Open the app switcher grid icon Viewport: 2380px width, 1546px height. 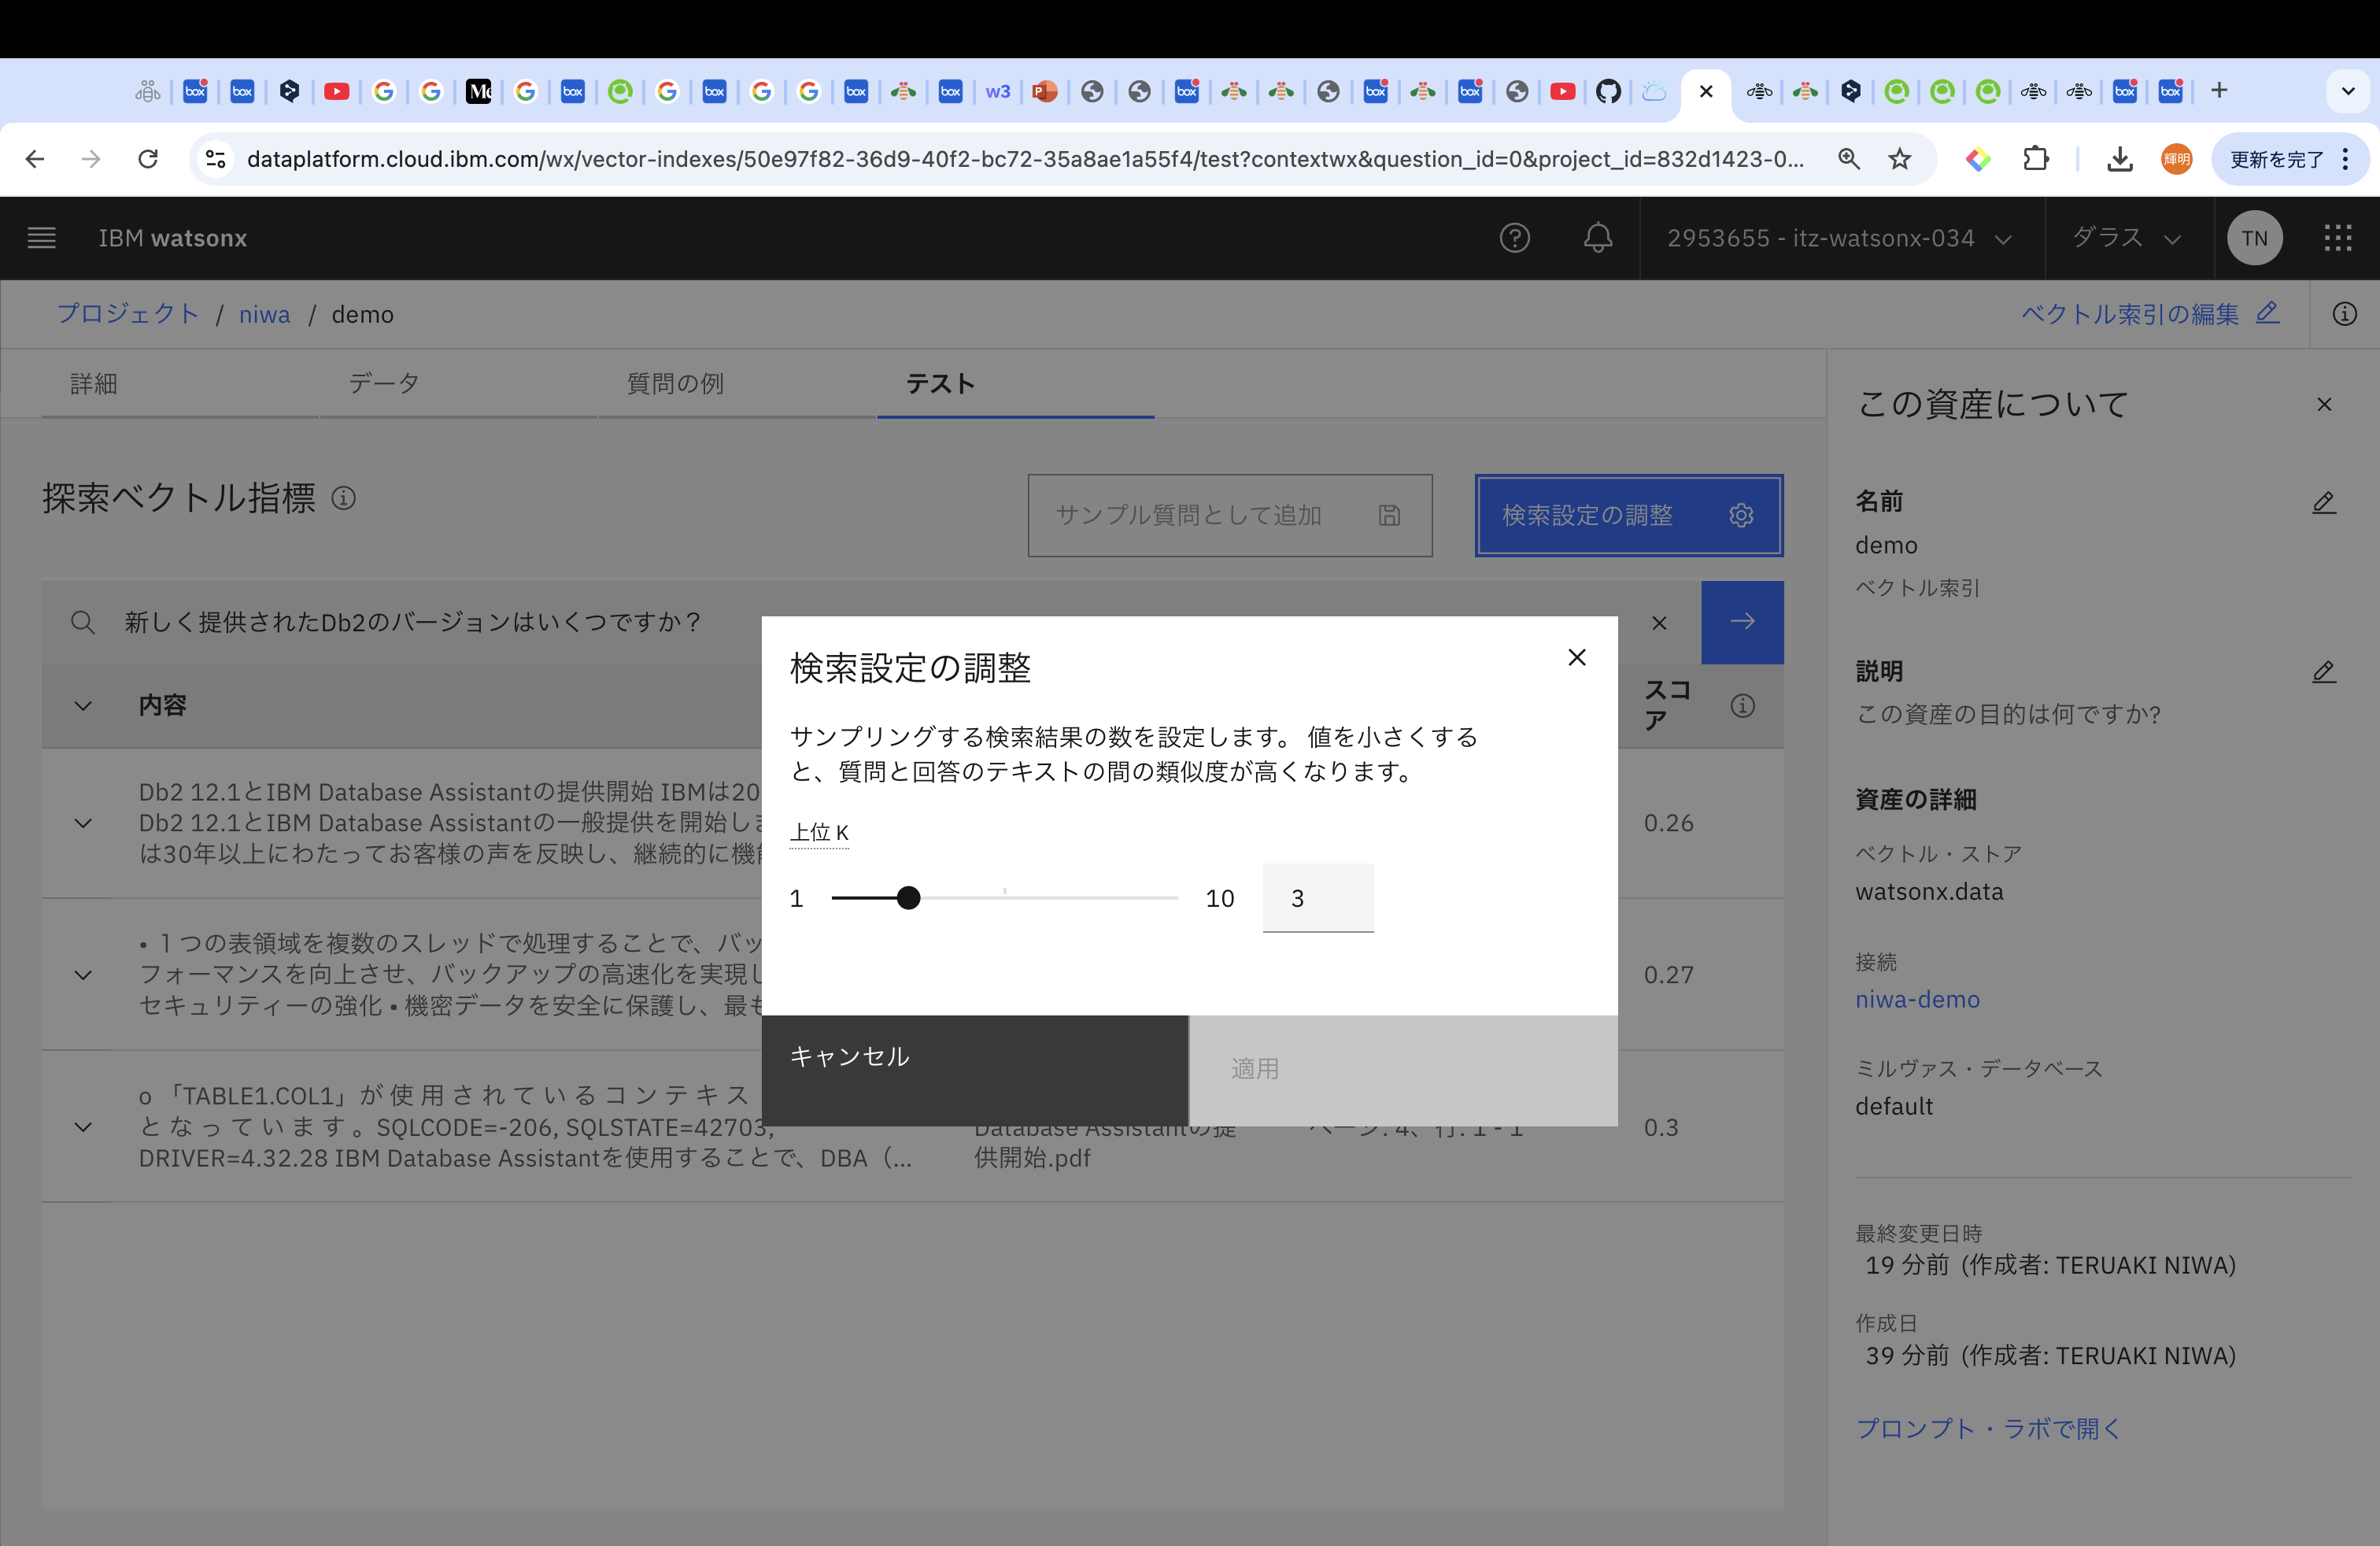(2337, 238)
